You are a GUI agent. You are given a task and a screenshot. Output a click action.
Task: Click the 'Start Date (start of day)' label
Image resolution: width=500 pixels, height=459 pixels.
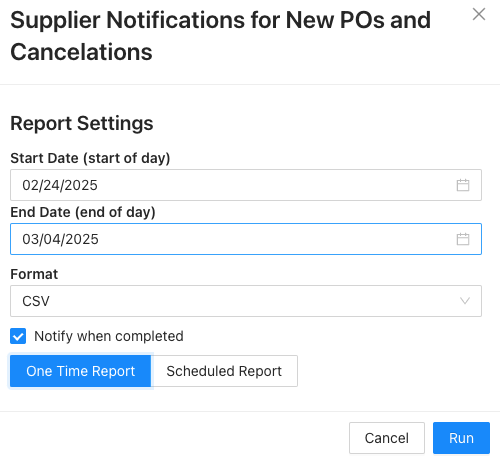(x=90, y=158)
